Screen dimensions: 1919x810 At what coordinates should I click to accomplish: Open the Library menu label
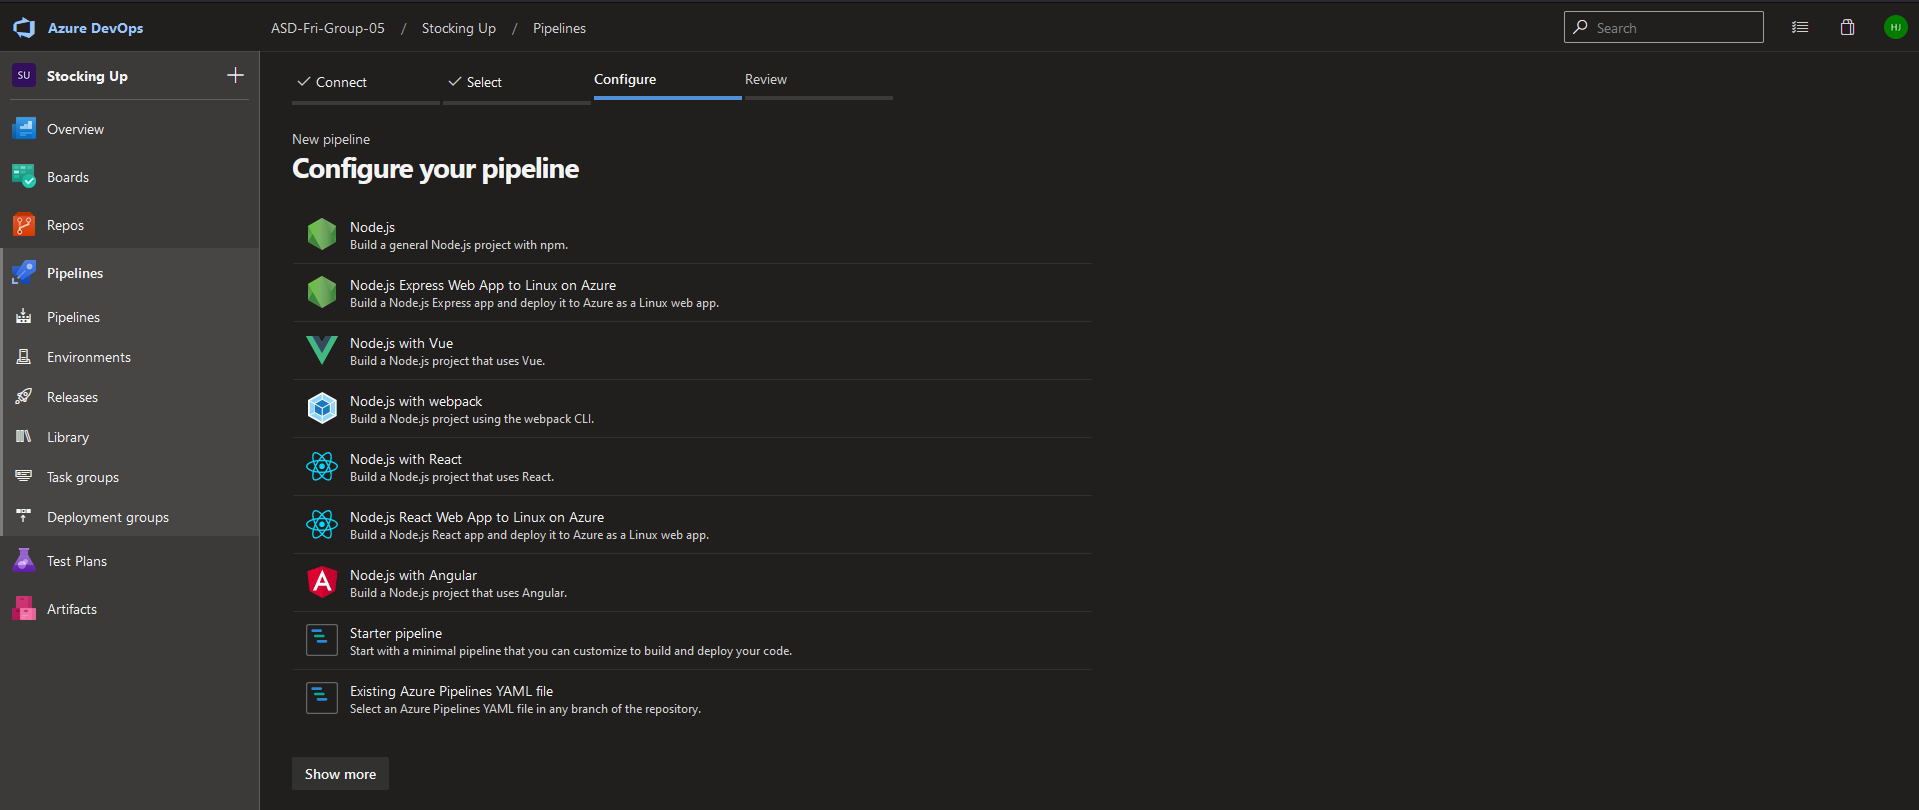68,437
